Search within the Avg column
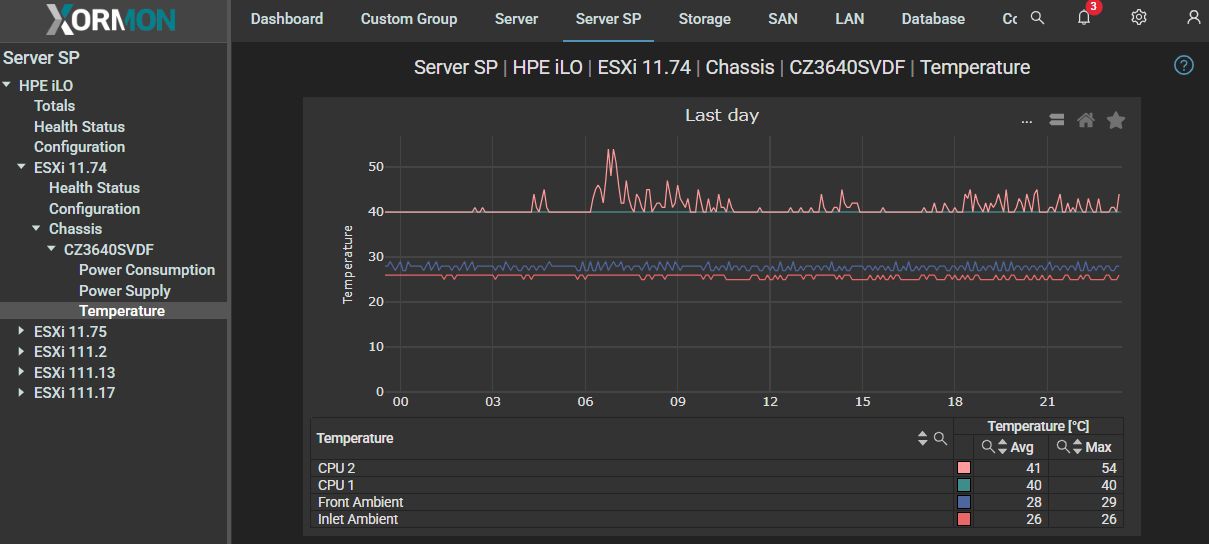The height and width of the screenshot is (544, 1209). [x=987, y=447]
